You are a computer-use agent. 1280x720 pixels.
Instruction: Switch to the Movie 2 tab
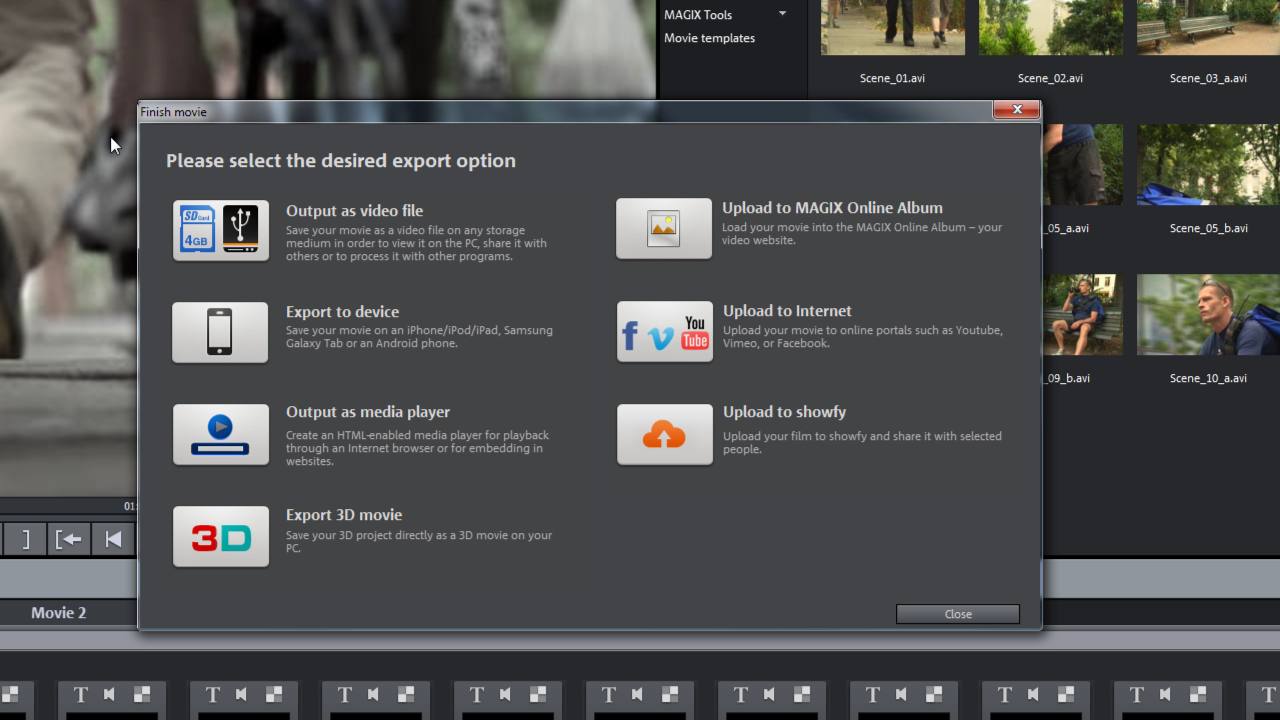[x=59, y=613]
